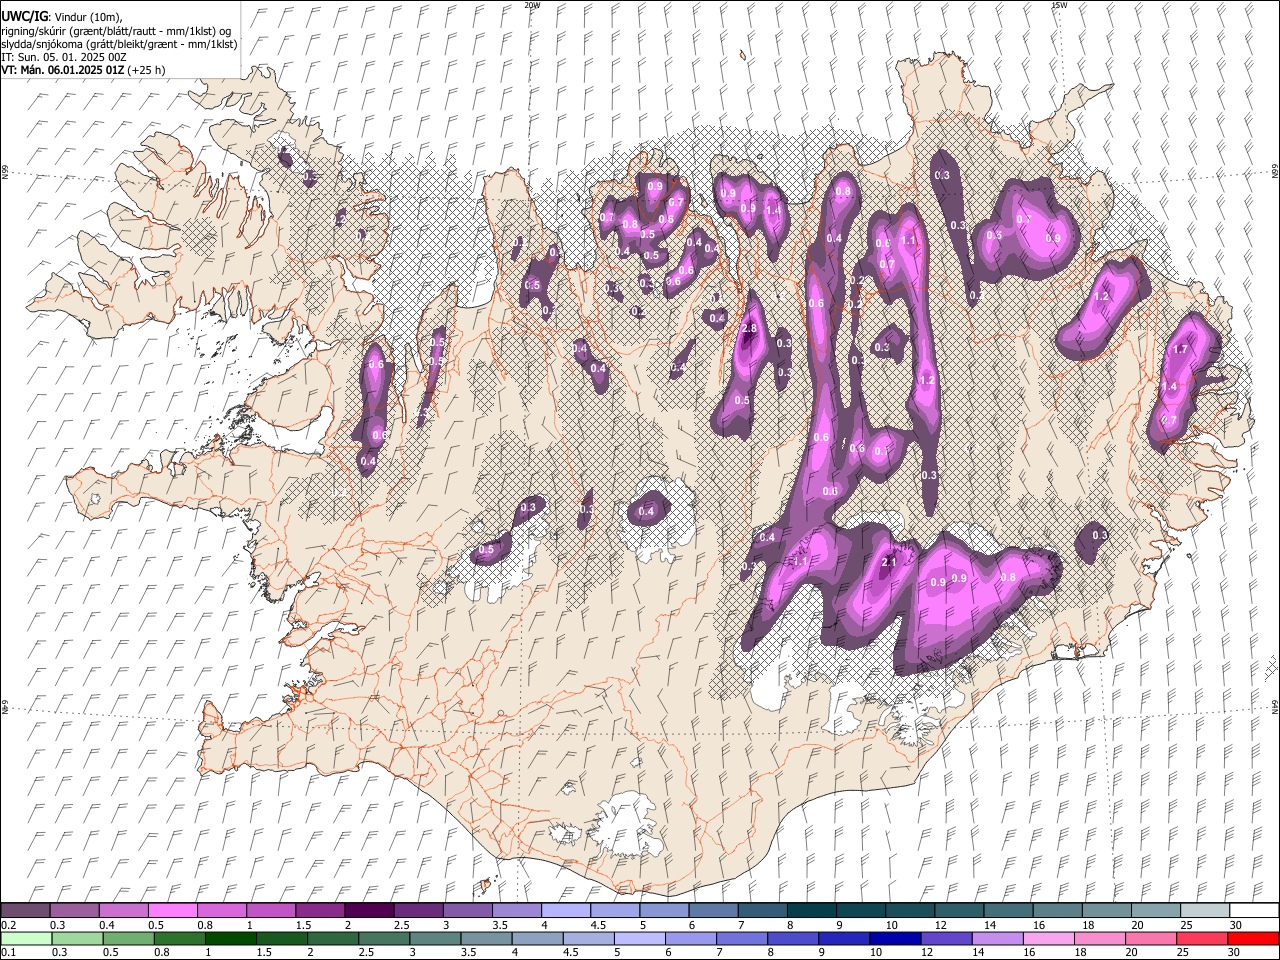Click the 1.7 value near the east coast
The image size is (1280, 960).
click(1180, 349)
